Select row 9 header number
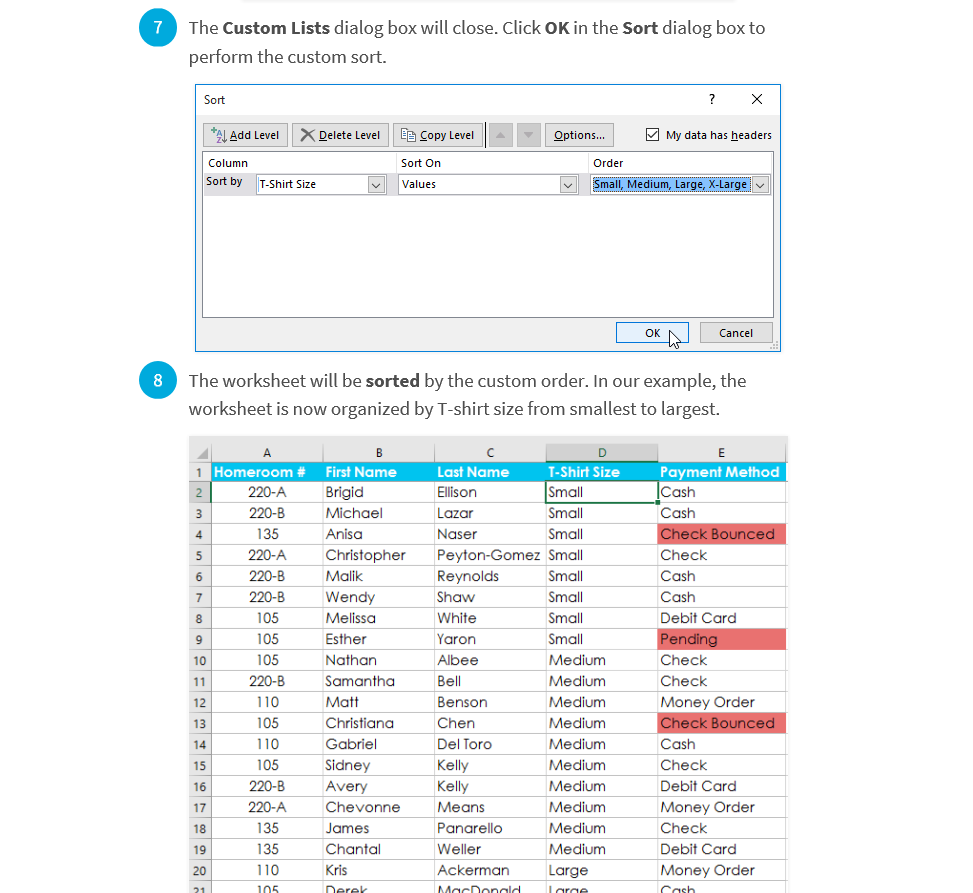973x893 pixels. 199,639
